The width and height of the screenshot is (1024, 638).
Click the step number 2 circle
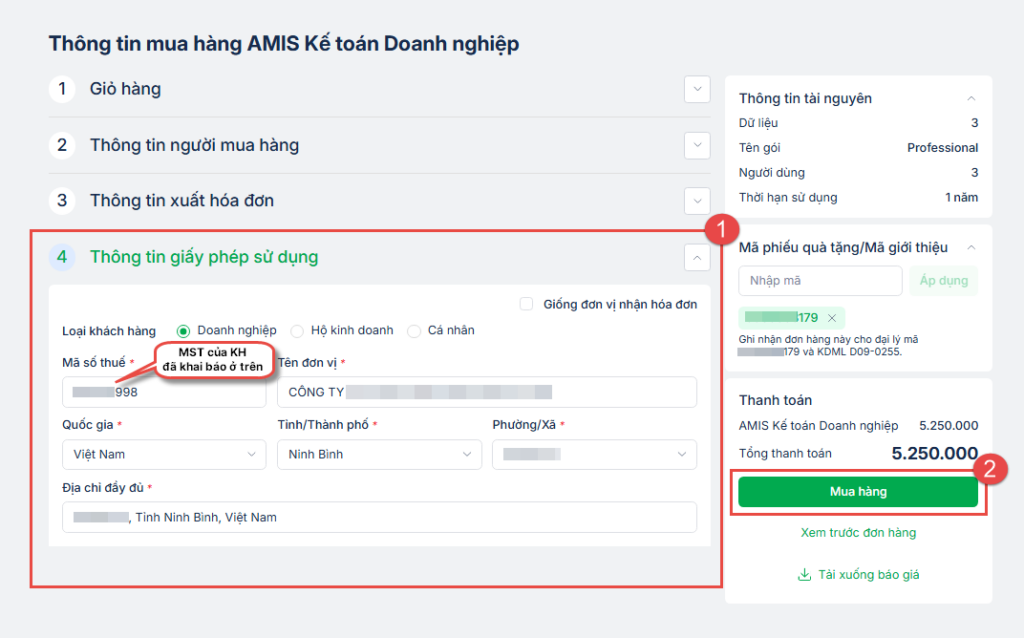[x=62, y=145]
